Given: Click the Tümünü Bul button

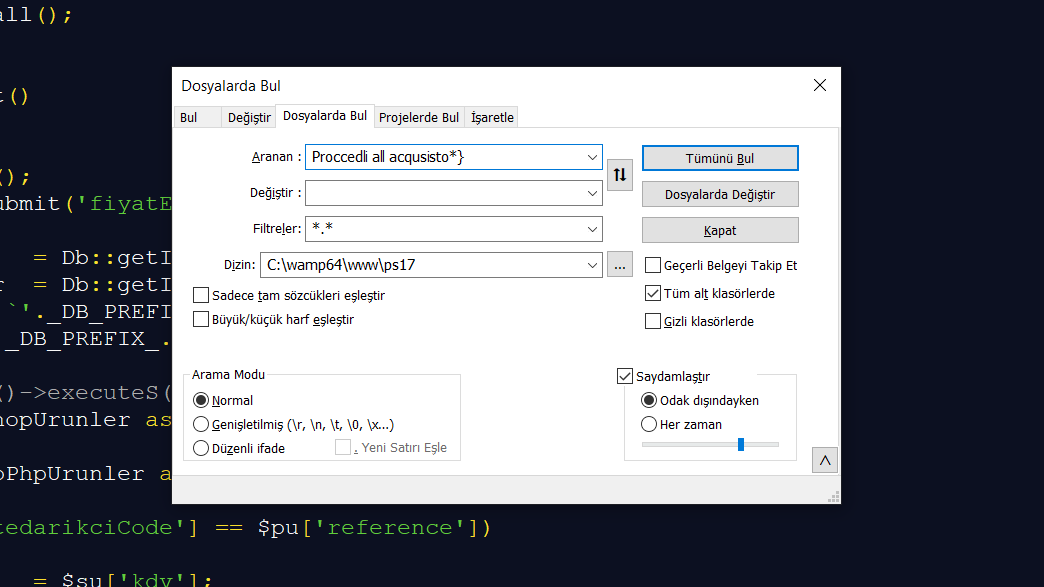Looking at the screenshot, I should click(x=720, y=158).
